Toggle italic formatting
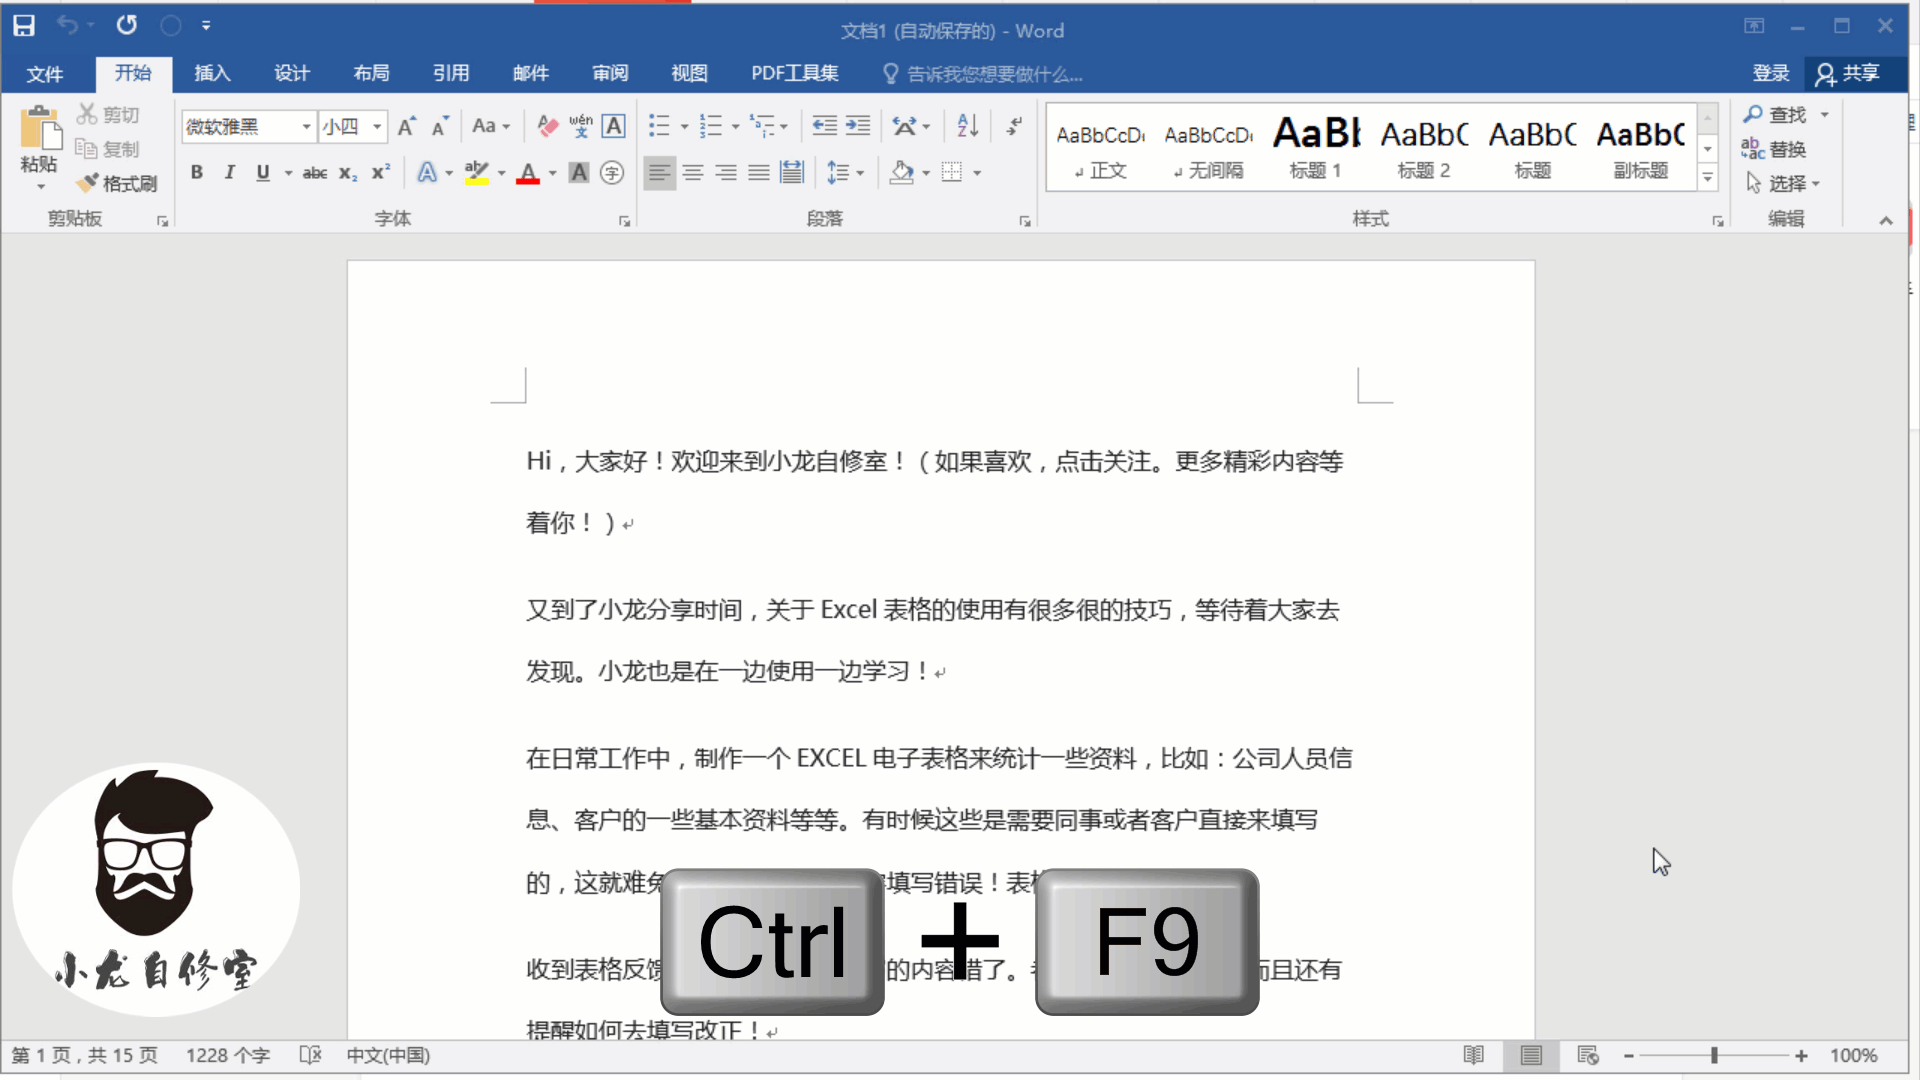This screenshot has height=1080, width=1920. tap(228, 172)
